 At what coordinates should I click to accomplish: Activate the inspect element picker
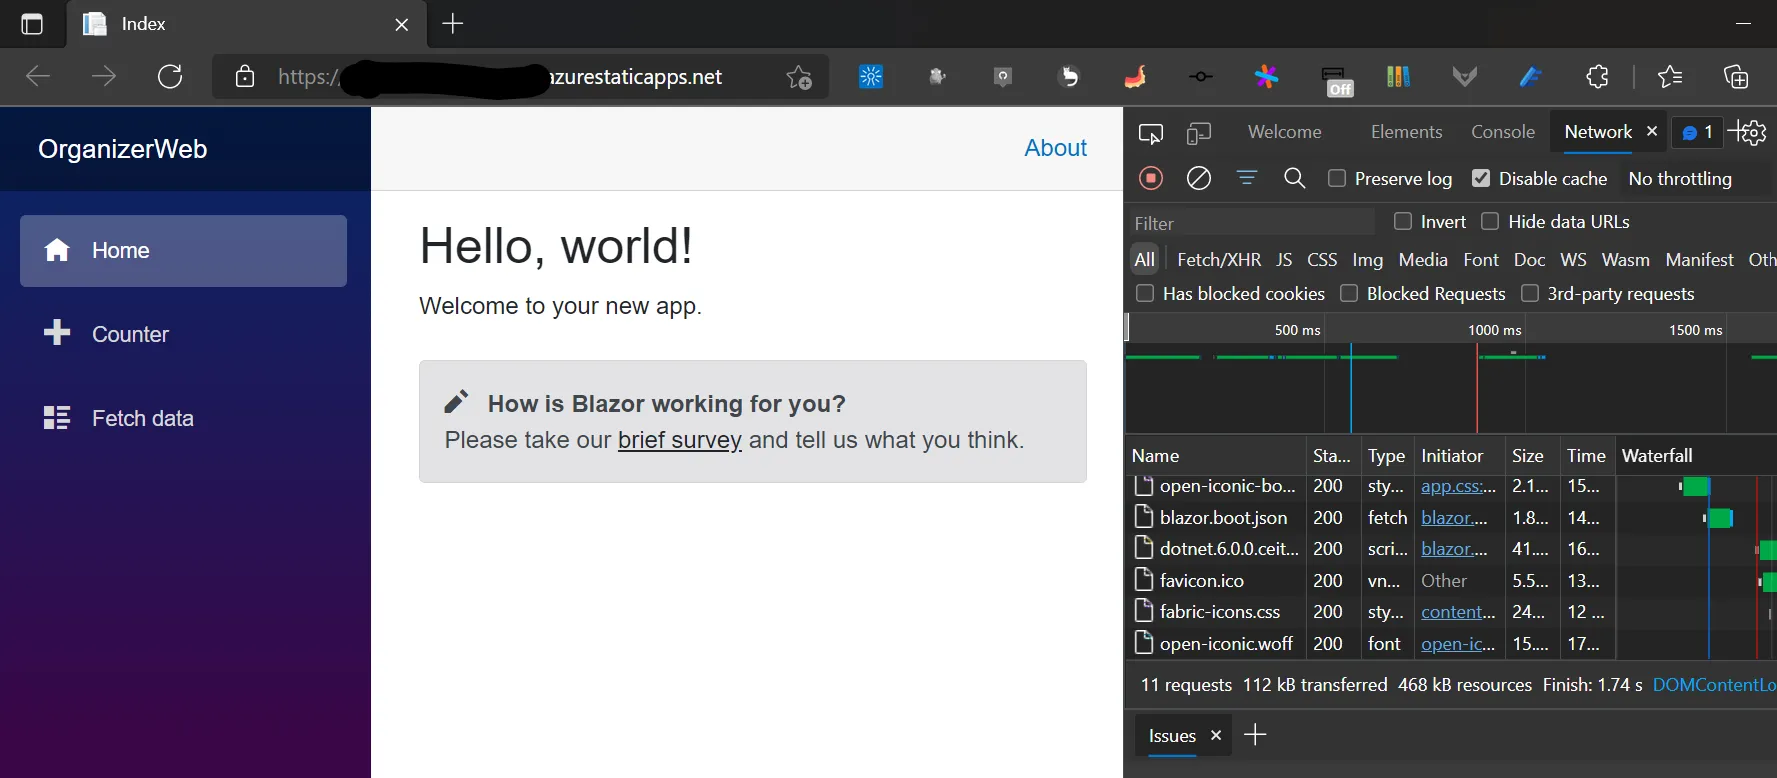pyautogui.click(x=1151, y=133)
